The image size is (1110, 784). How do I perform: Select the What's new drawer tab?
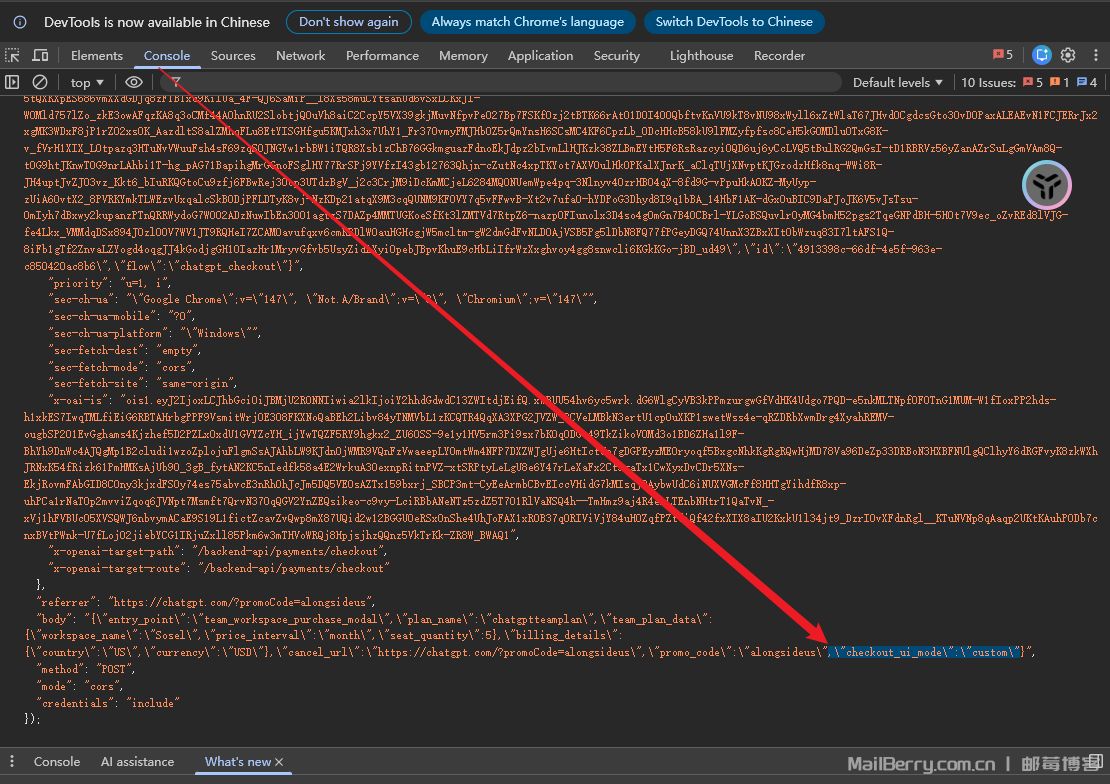(237, 761)
